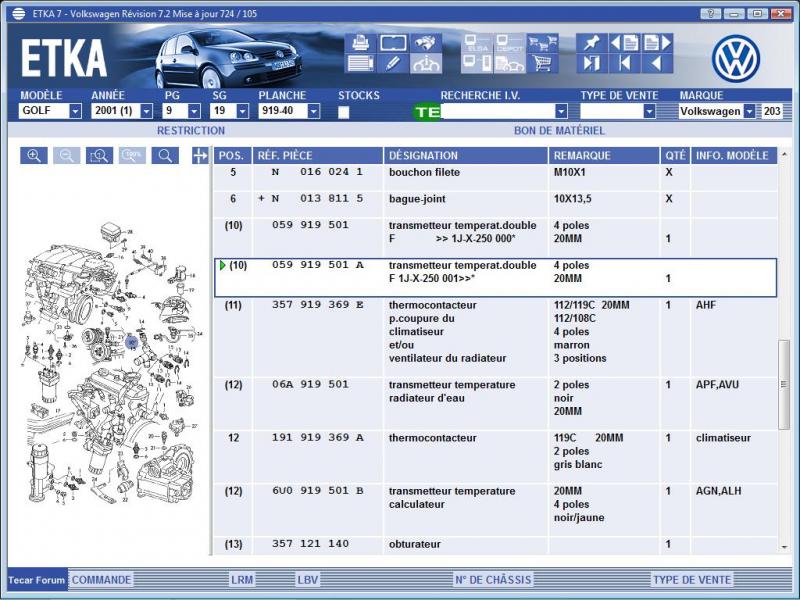The image size is (800, 600).
Task: Click the REMARQUE column header
Action: tap(604, 156)
